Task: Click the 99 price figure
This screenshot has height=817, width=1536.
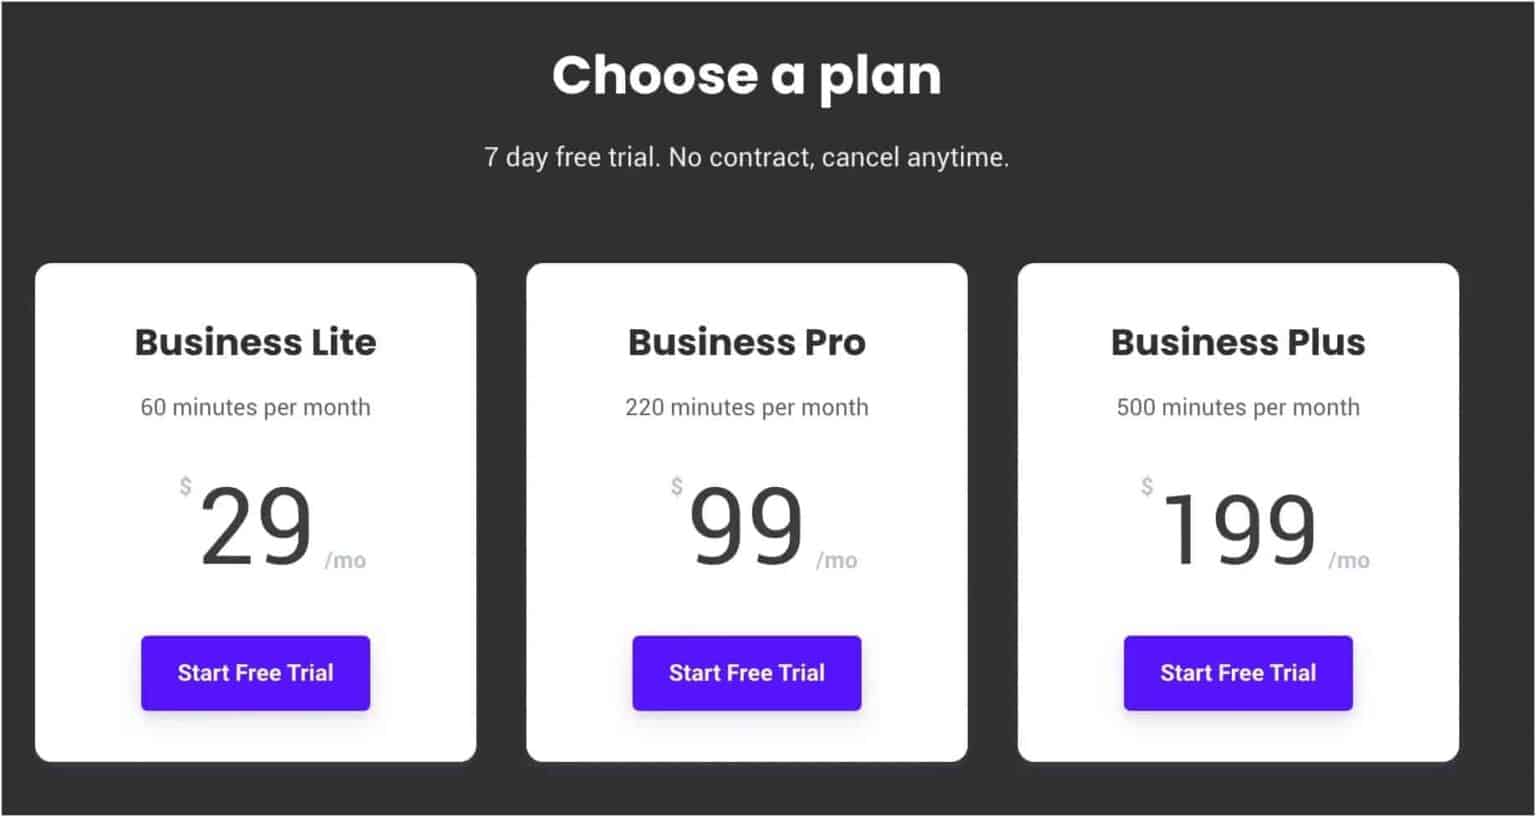Action: coord(746,527)
